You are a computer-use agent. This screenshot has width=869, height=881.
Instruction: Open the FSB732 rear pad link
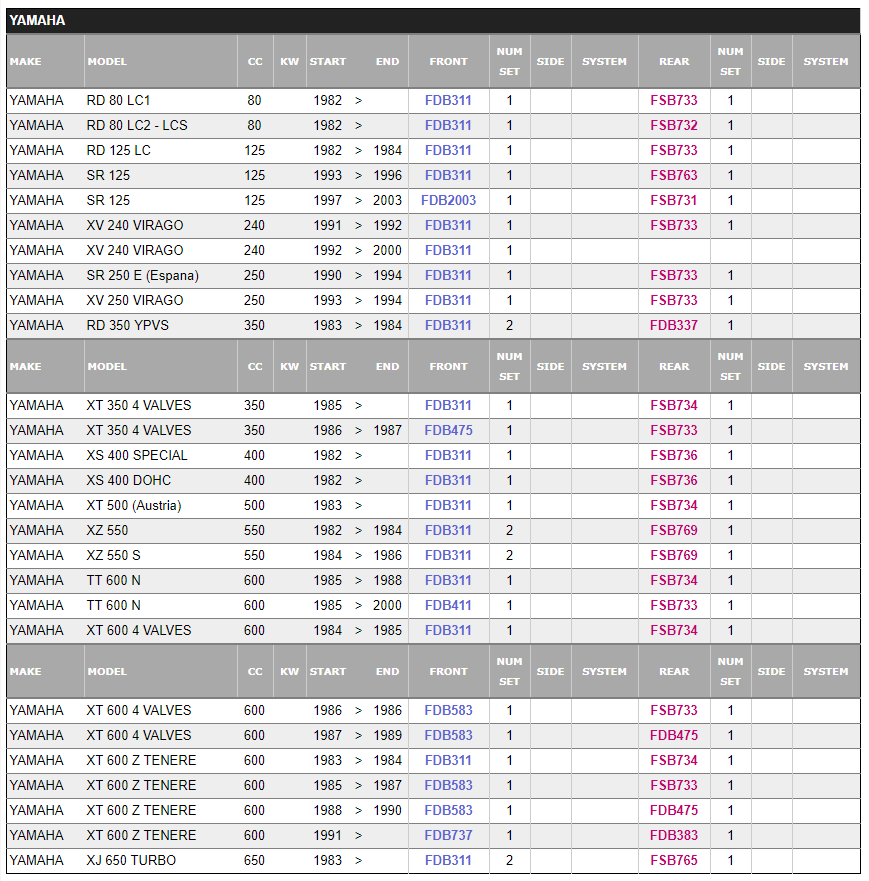pyautogui.click(x=674, y=125)
